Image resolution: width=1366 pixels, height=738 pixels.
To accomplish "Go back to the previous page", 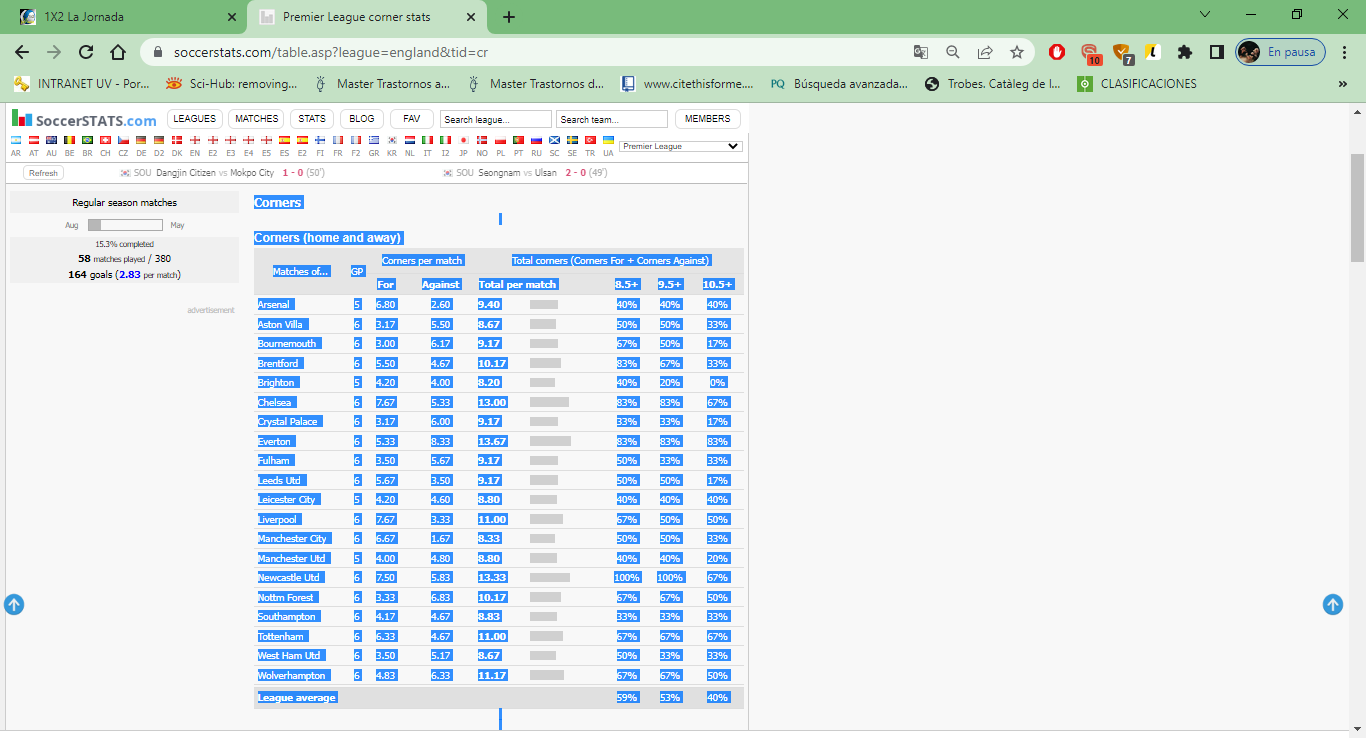I will pyautogui.click(x=22, y=52).
